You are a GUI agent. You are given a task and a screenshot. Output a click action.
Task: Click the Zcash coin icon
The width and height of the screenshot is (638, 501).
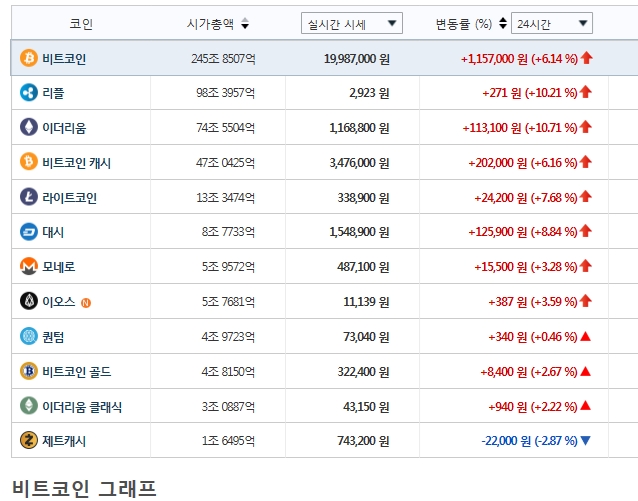coord(29,440)
